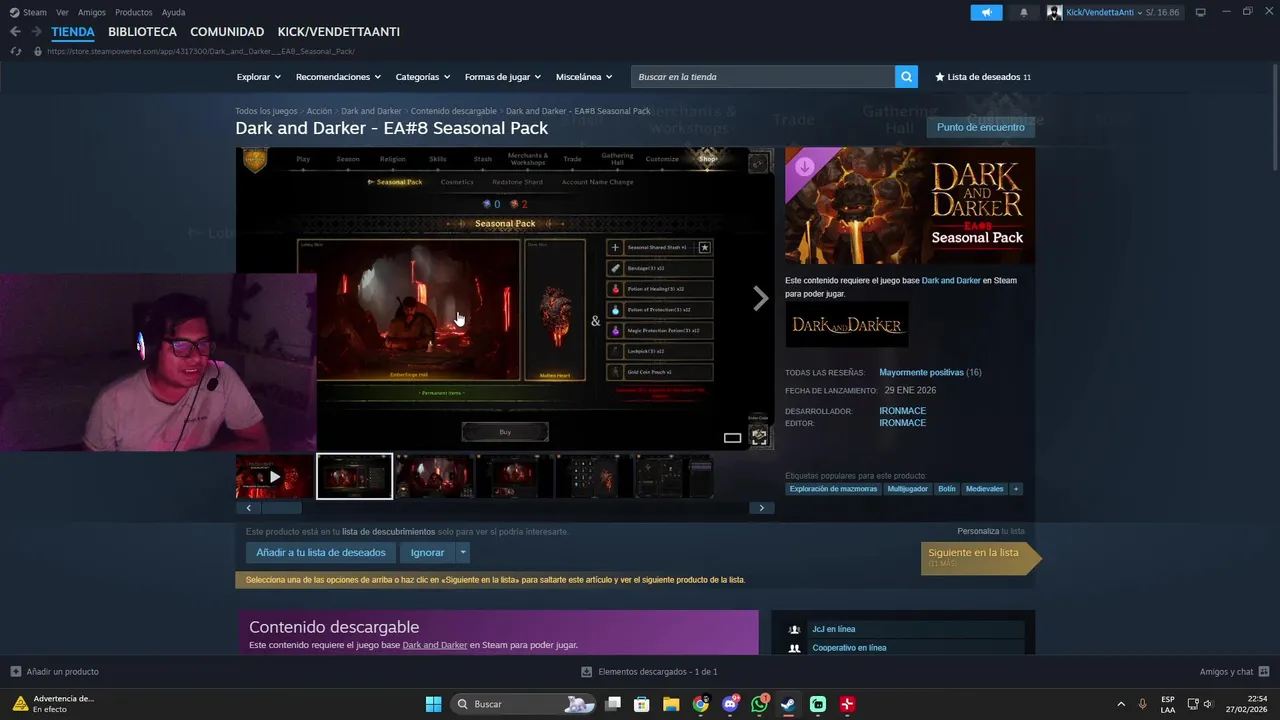Open Google Chrome from taskbar

click(x=700, y=704)
